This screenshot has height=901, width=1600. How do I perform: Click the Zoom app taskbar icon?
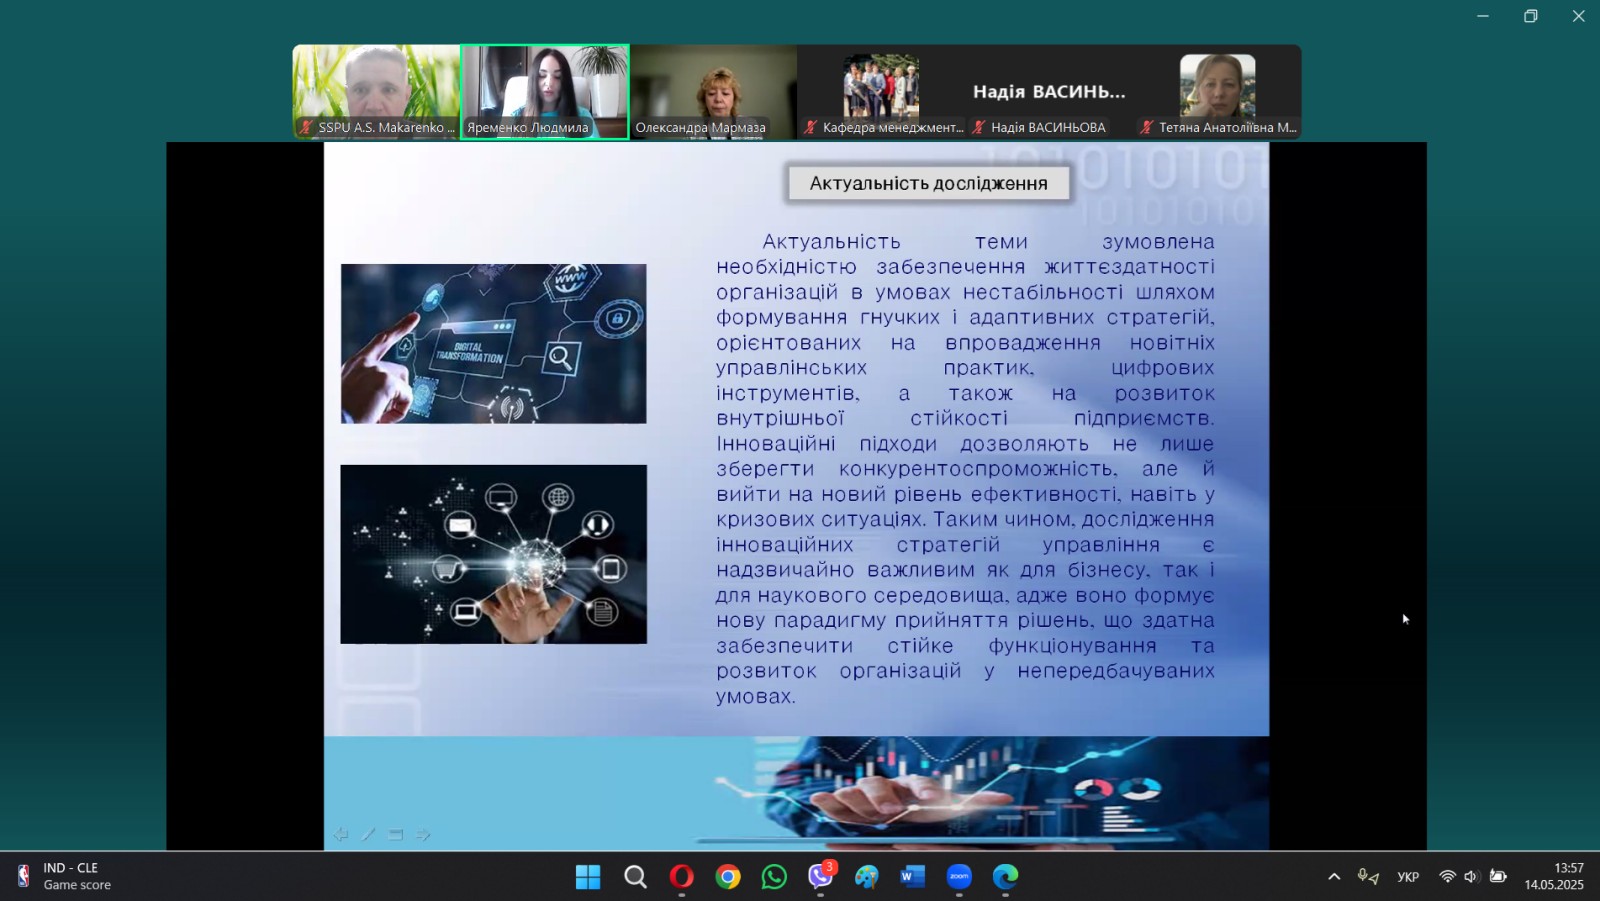pyautogui.click(x=959, y=877)
